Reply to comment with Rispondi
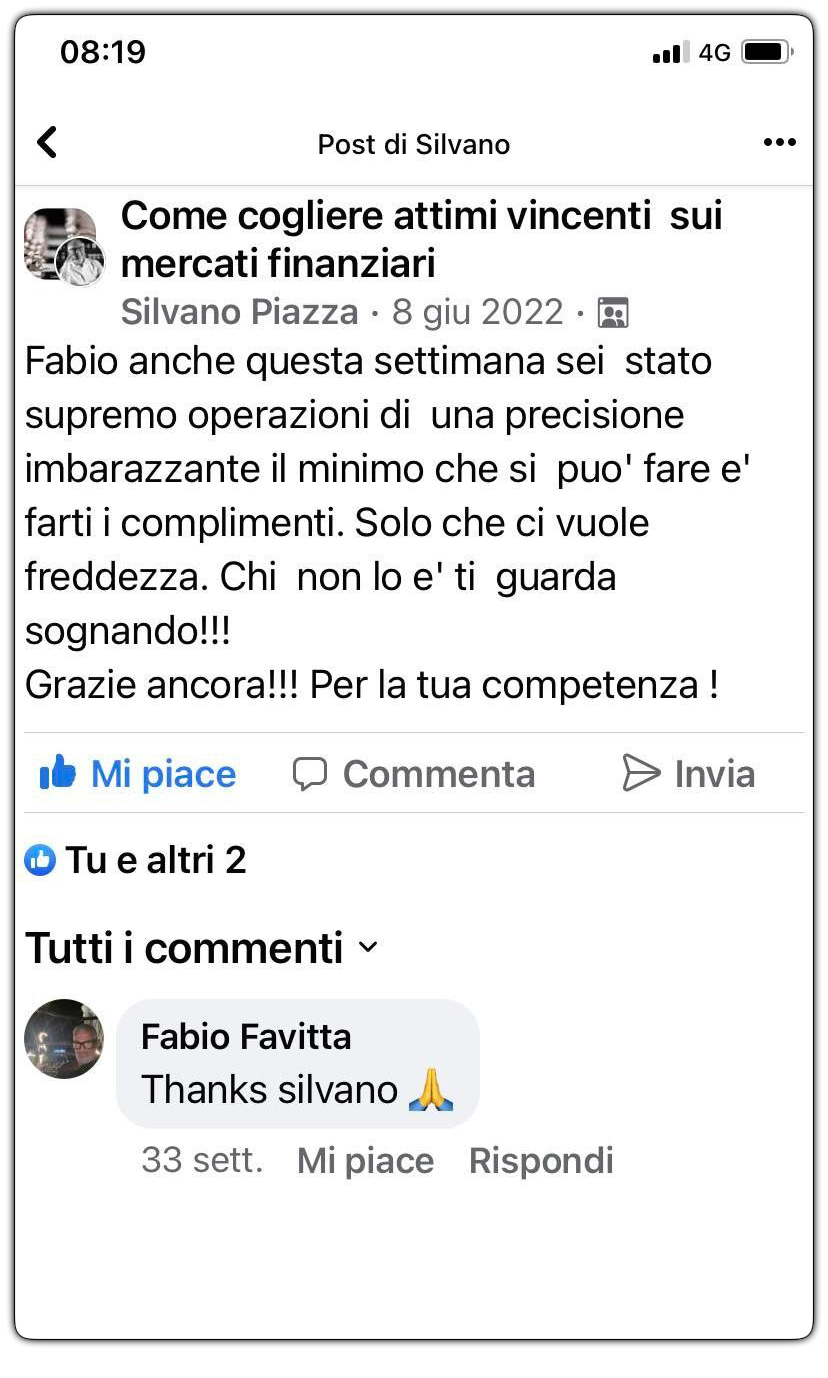 click(x=540, y=1160)
